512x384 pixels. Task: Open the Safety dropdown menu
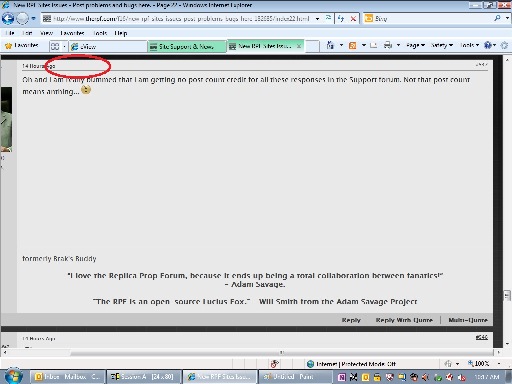tap(442, 45)
